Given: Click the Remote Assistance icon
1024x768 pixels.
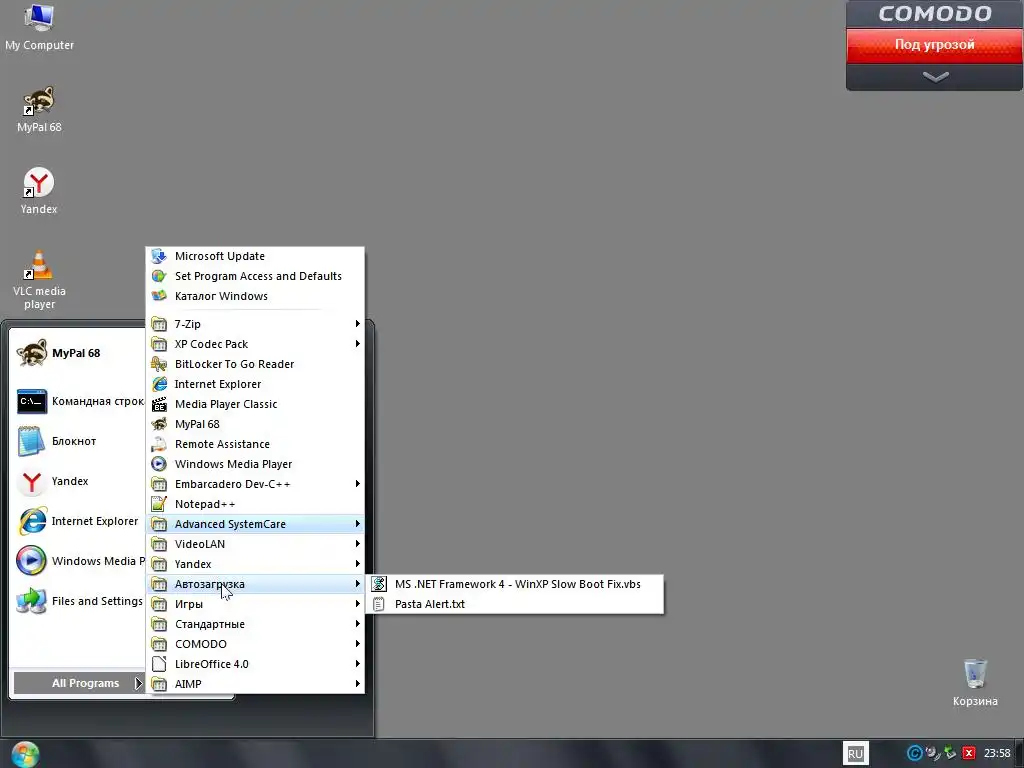Looking at the screenshot, I should point(159,444).
